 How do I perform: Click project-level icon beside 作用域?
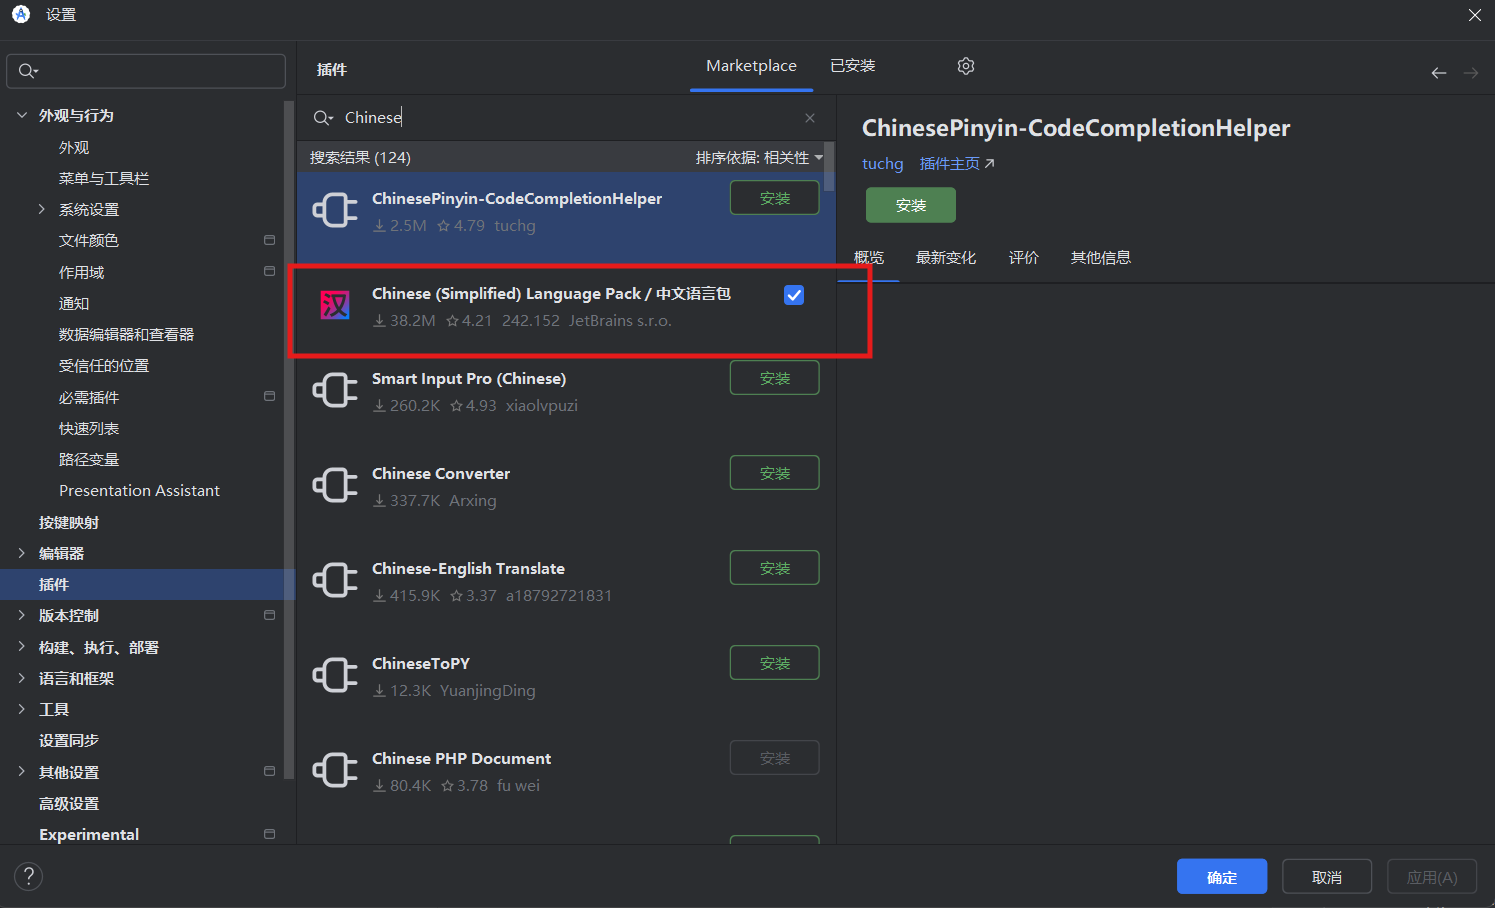click(x=269, y=271)
